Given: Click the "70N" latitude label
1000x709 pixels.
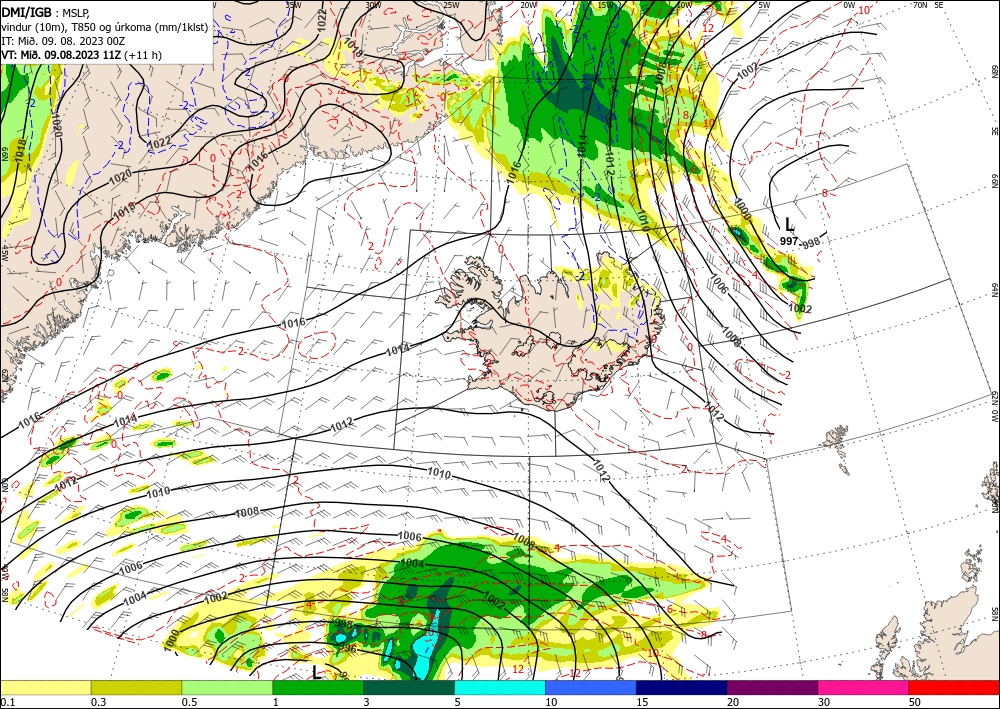Looking at the screenshot, I should (920, 5).
